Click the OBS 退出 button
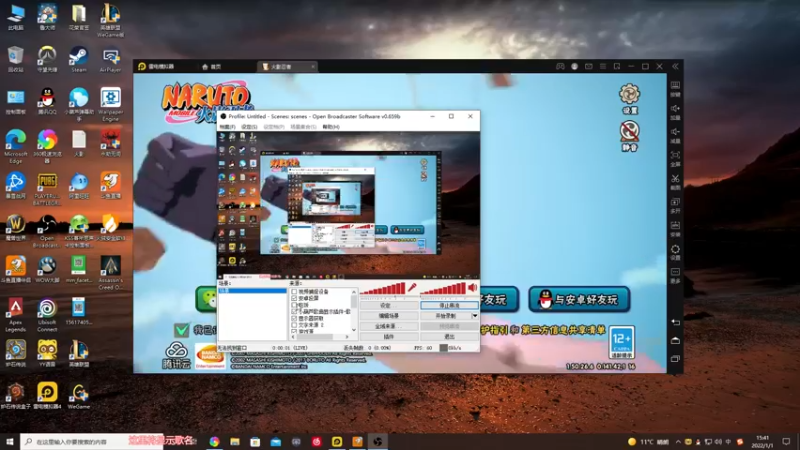800x450 pixels. point(449,337)
